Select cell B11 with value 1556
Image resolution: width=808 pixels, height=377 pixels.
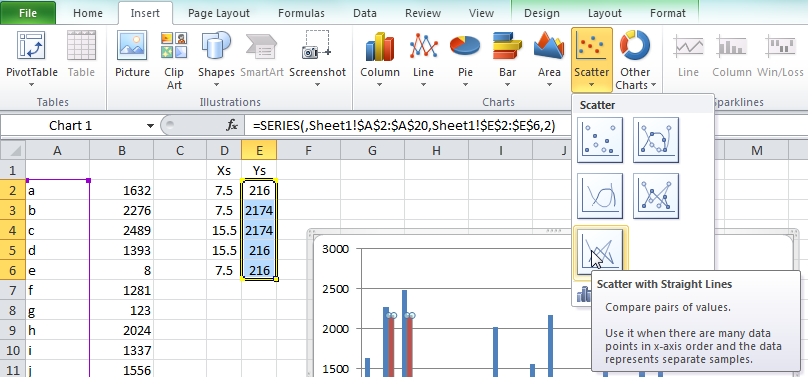pos(121,370)
